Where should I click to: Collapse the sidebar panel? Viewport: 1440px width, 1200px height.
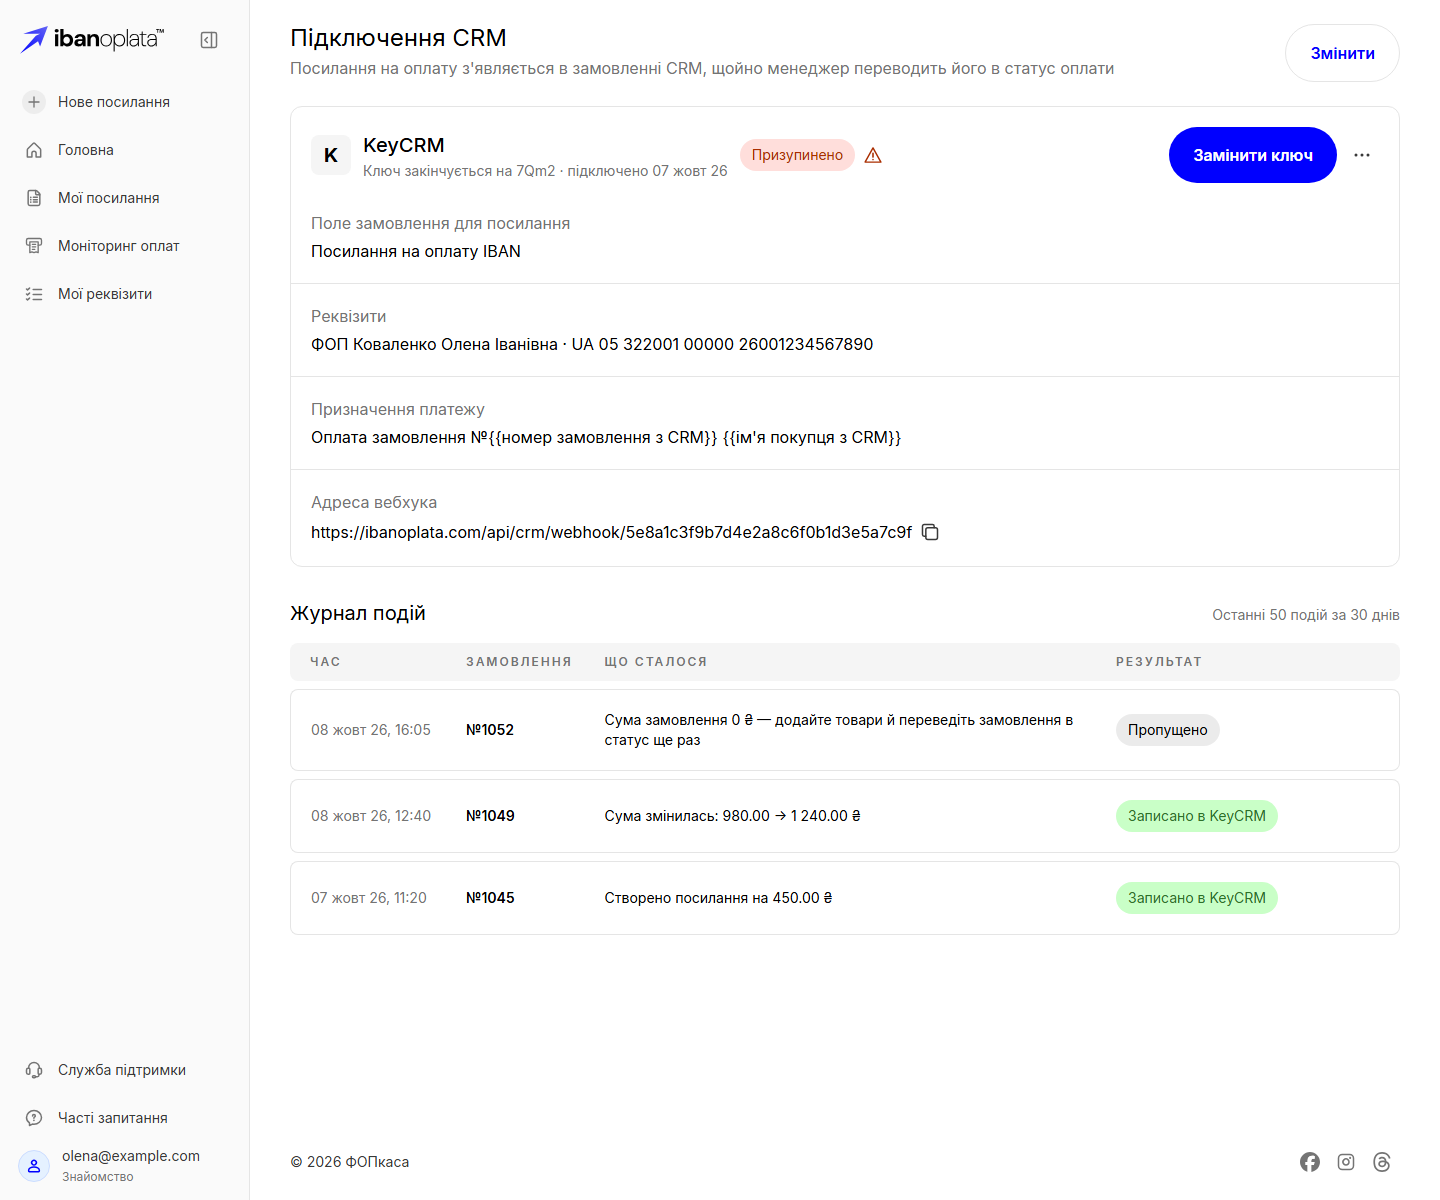point(209,40)
